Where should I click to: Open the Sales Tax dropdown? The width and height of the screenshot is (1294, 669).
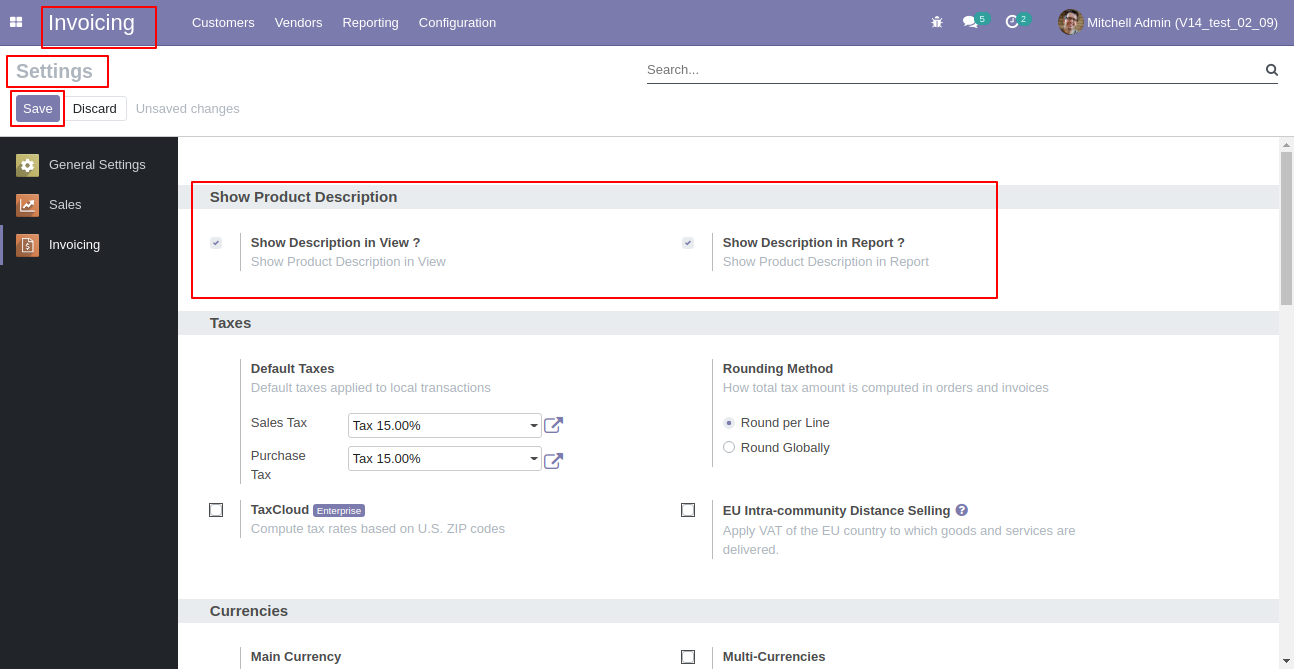coord(445,426)
